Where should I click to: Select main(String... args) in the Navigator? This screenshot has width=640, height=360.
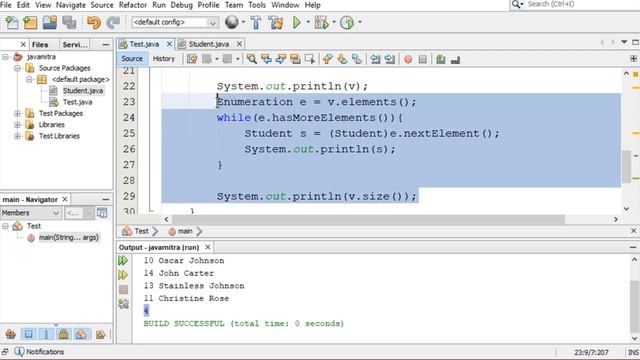69,237
